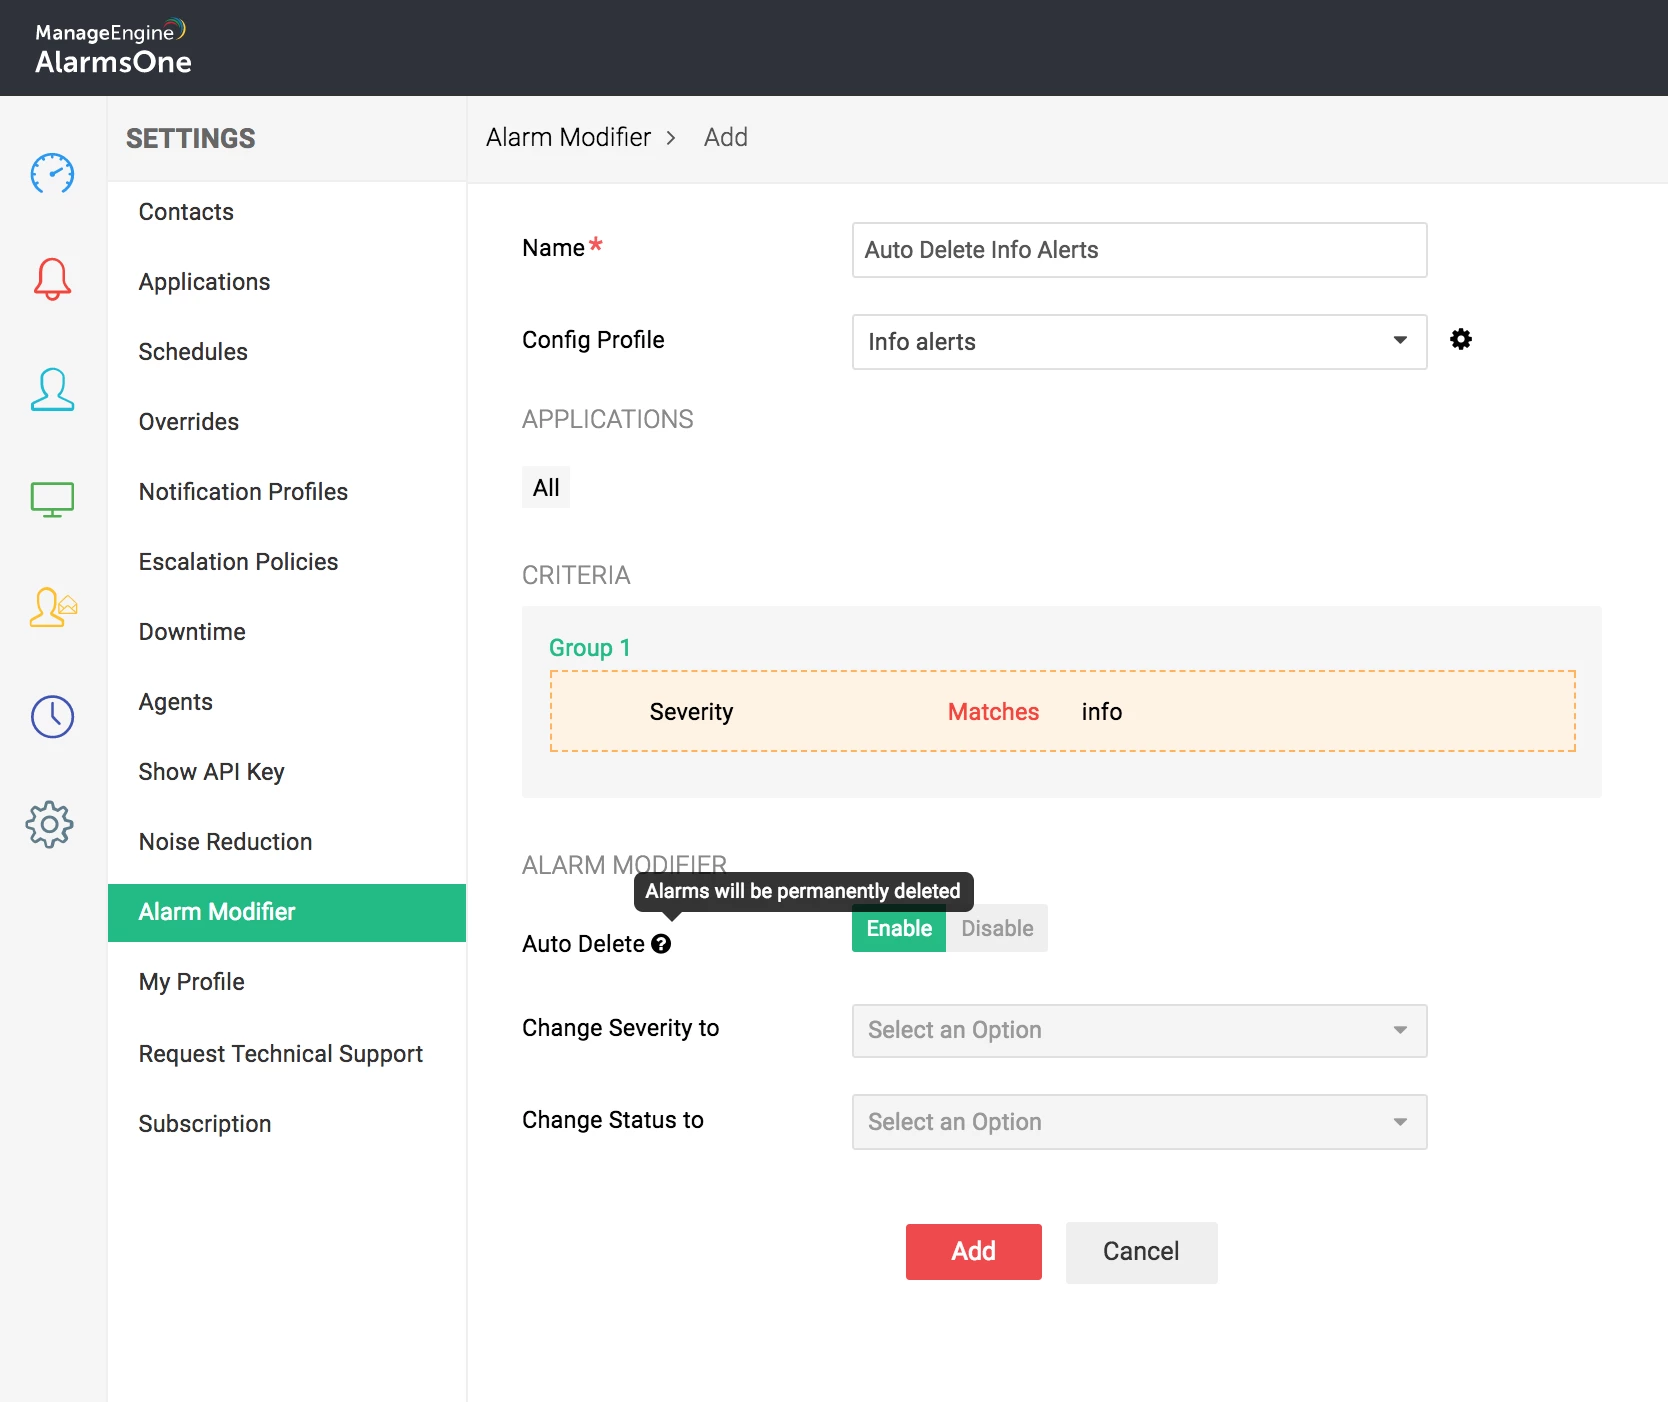Open the user contacts icon in sidebar

pyautogui.click(x=52, y=390)
